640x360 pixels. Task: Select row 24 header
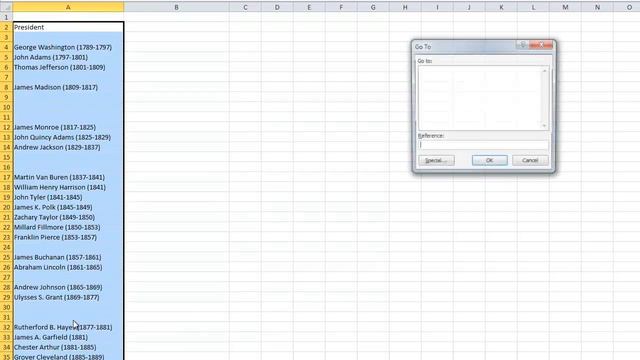(x=6, y=247)
